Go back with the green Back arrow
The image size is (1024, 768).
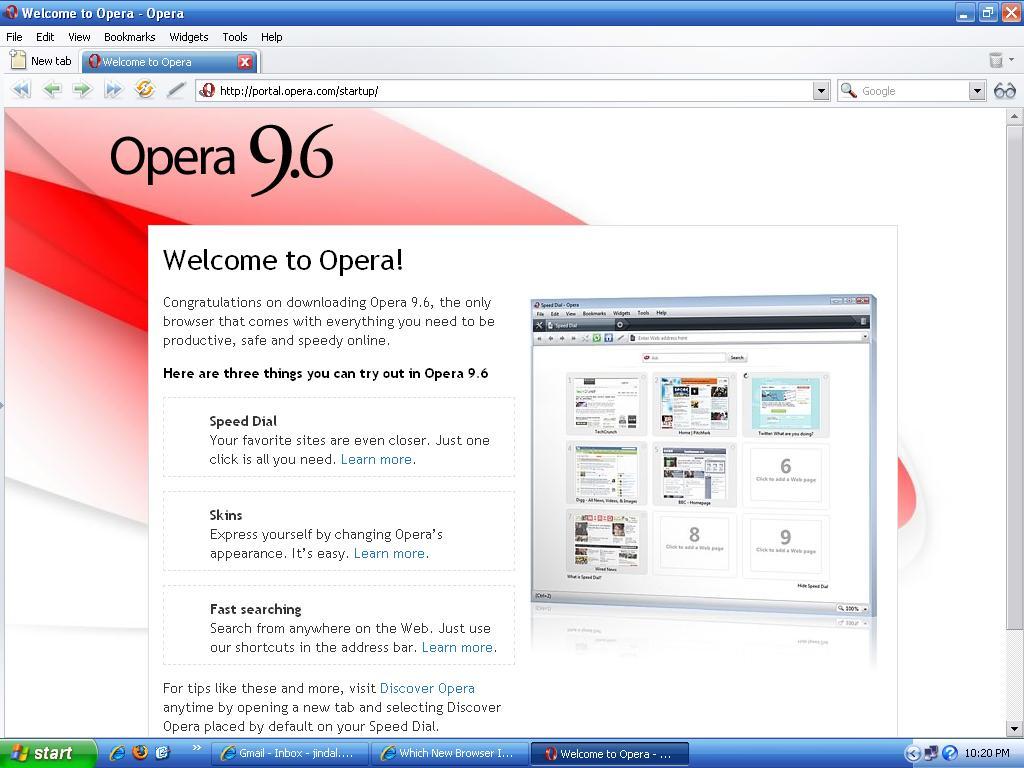(x=52, y=89)
